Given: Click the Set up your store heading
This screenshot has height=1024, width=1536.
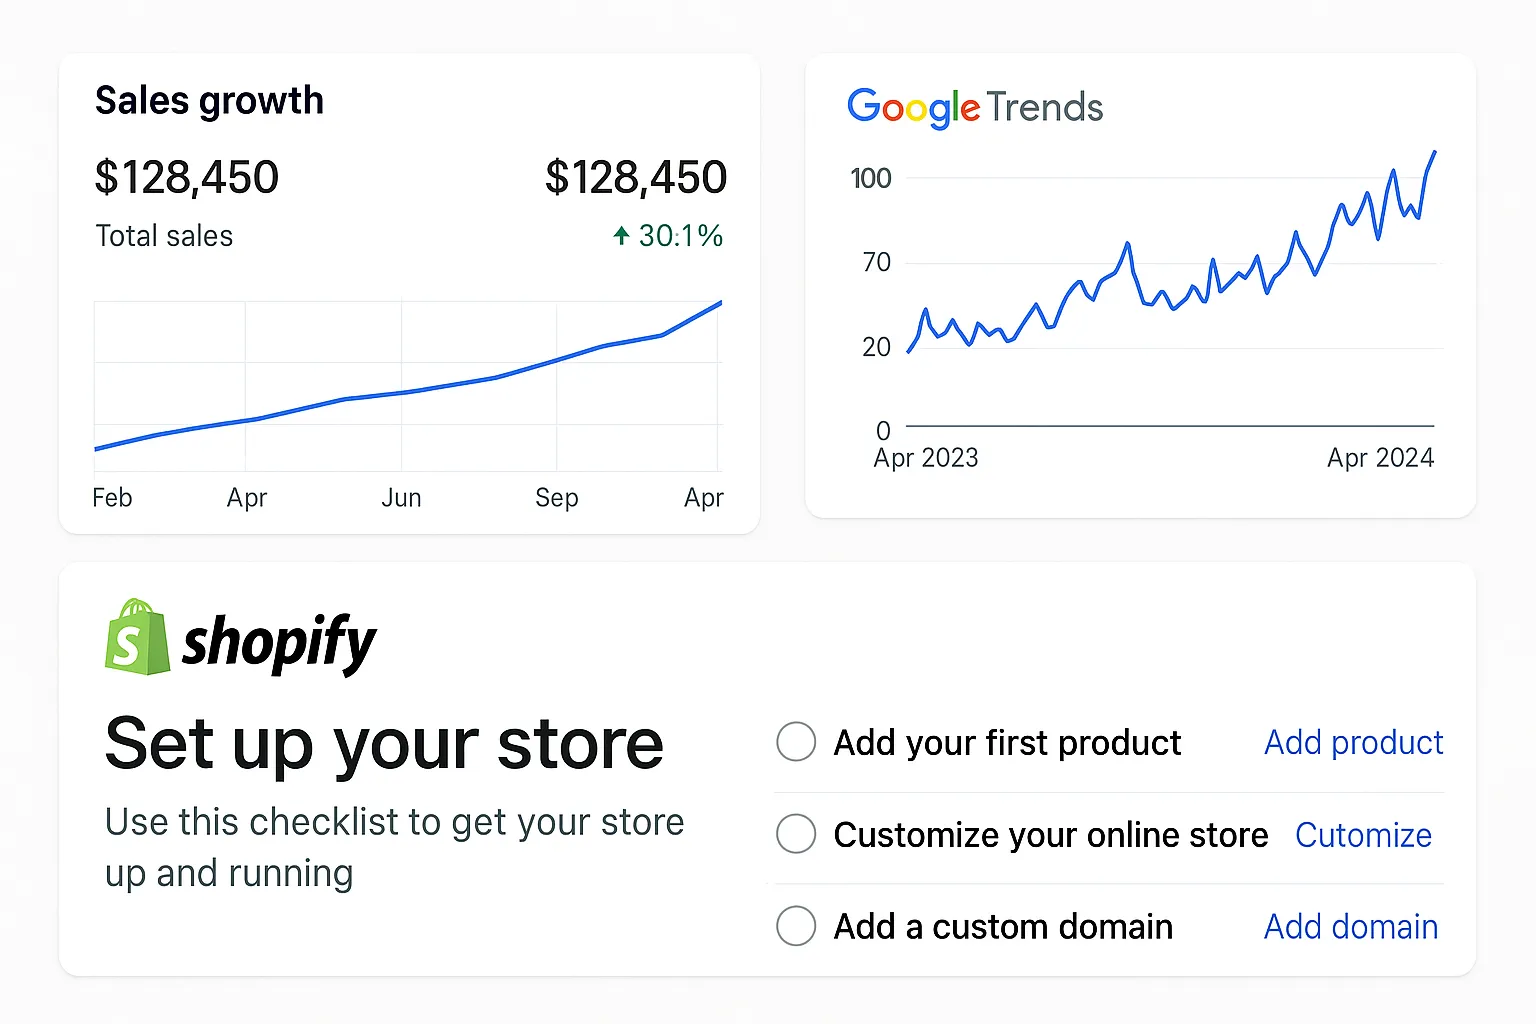Looking at the screenshot, I should (384, 744).
